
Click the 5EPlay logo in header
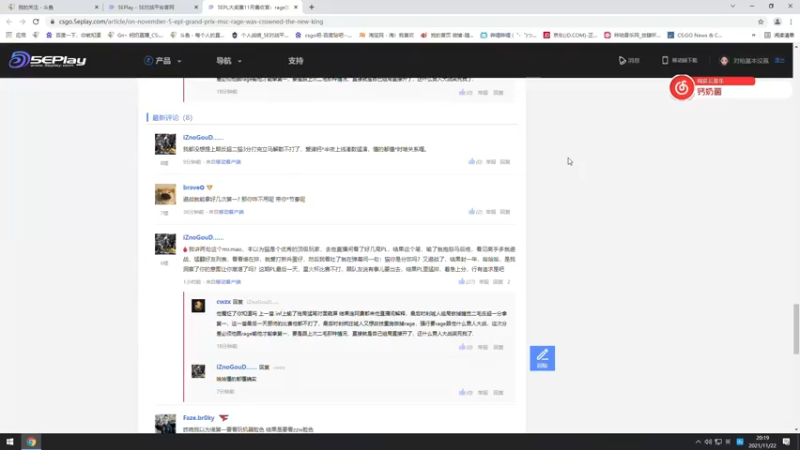point(47,60)
